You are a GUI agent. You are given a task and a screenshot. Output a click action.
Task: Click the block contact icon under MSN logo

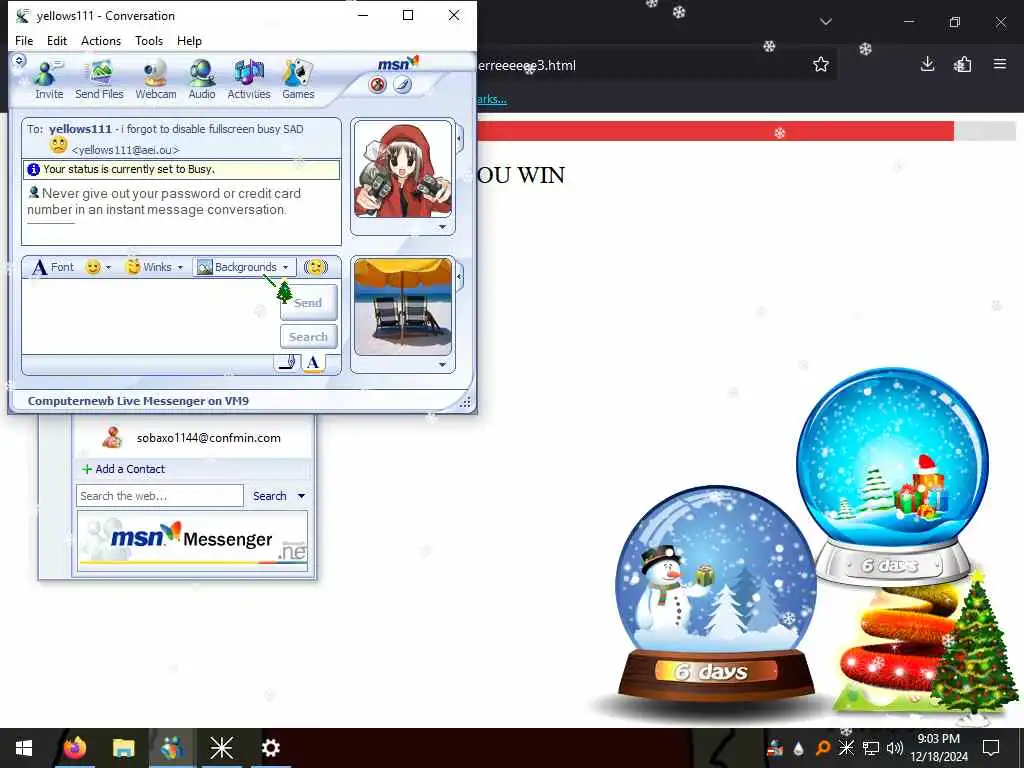tap(377, 84)
